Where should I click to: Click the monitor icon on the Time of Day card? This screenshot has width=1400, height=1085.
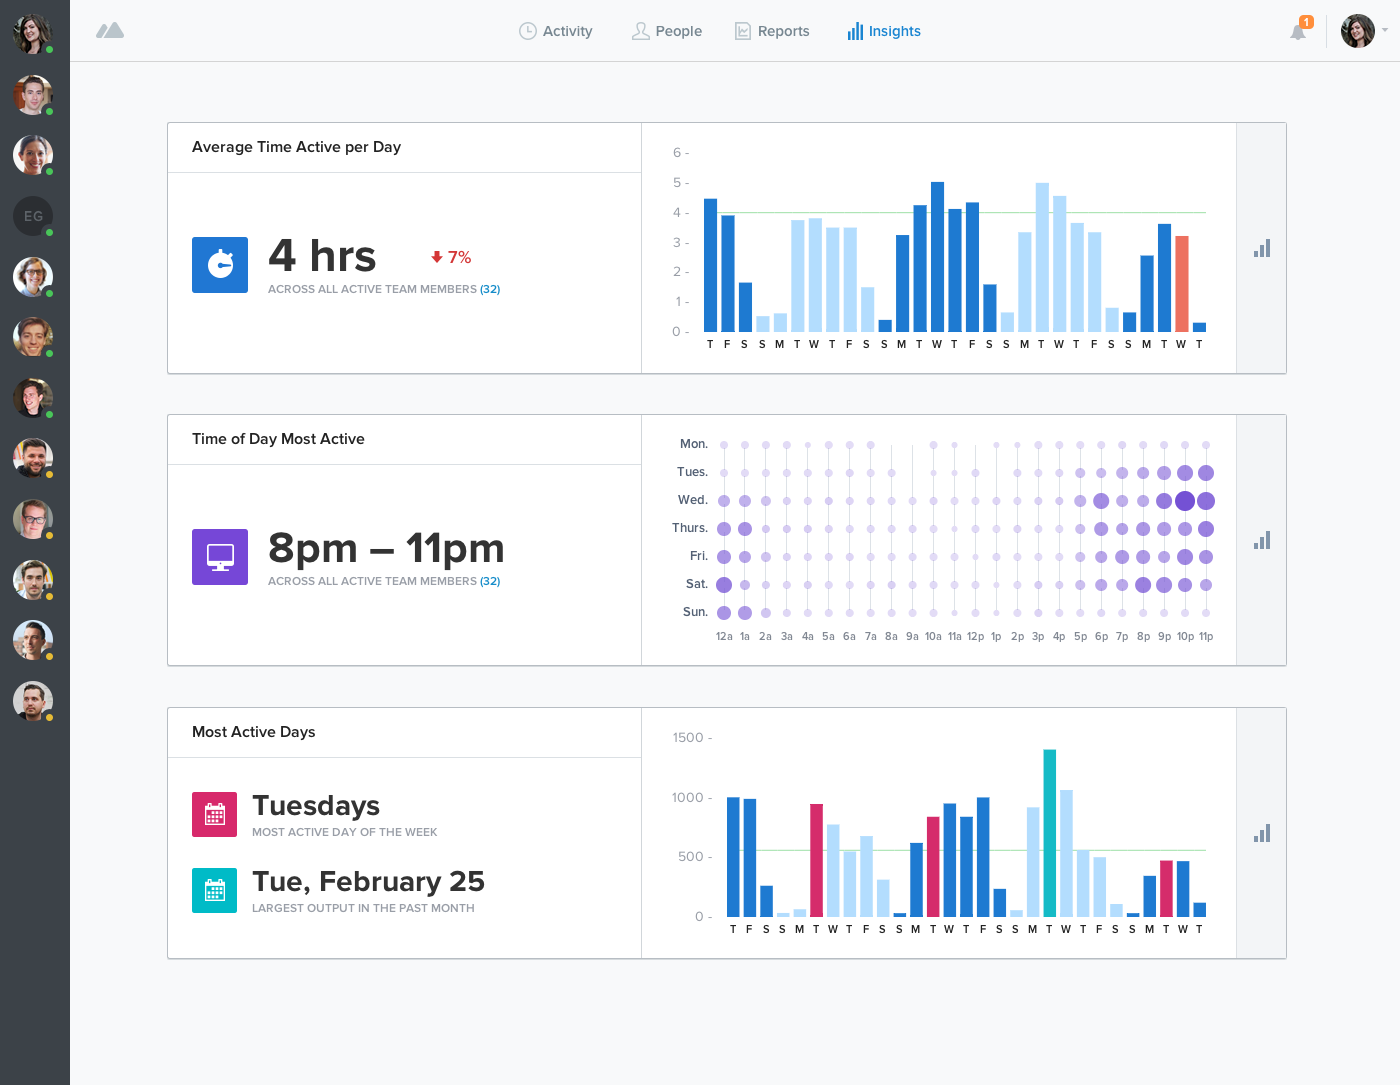[219, 557]
